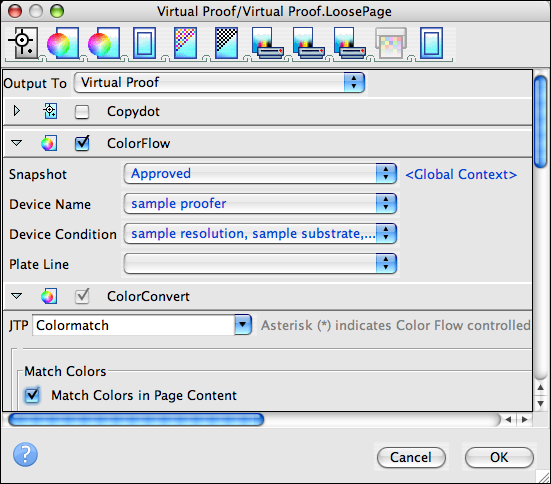Viewport: 551px width, 484px height.
Task: Open the Output To Virtual Proof dropdown
Action: [x=219, y=83]
